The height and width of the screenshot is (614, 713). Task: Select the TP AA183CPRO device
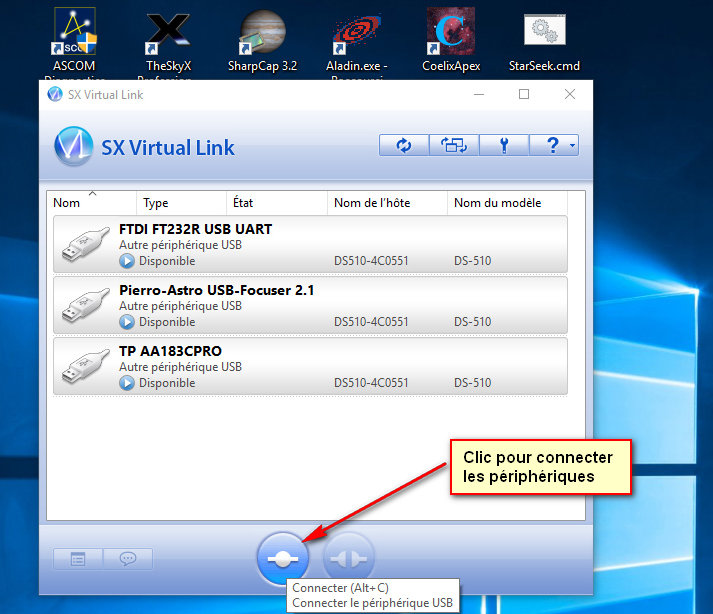tap(310, 367)
